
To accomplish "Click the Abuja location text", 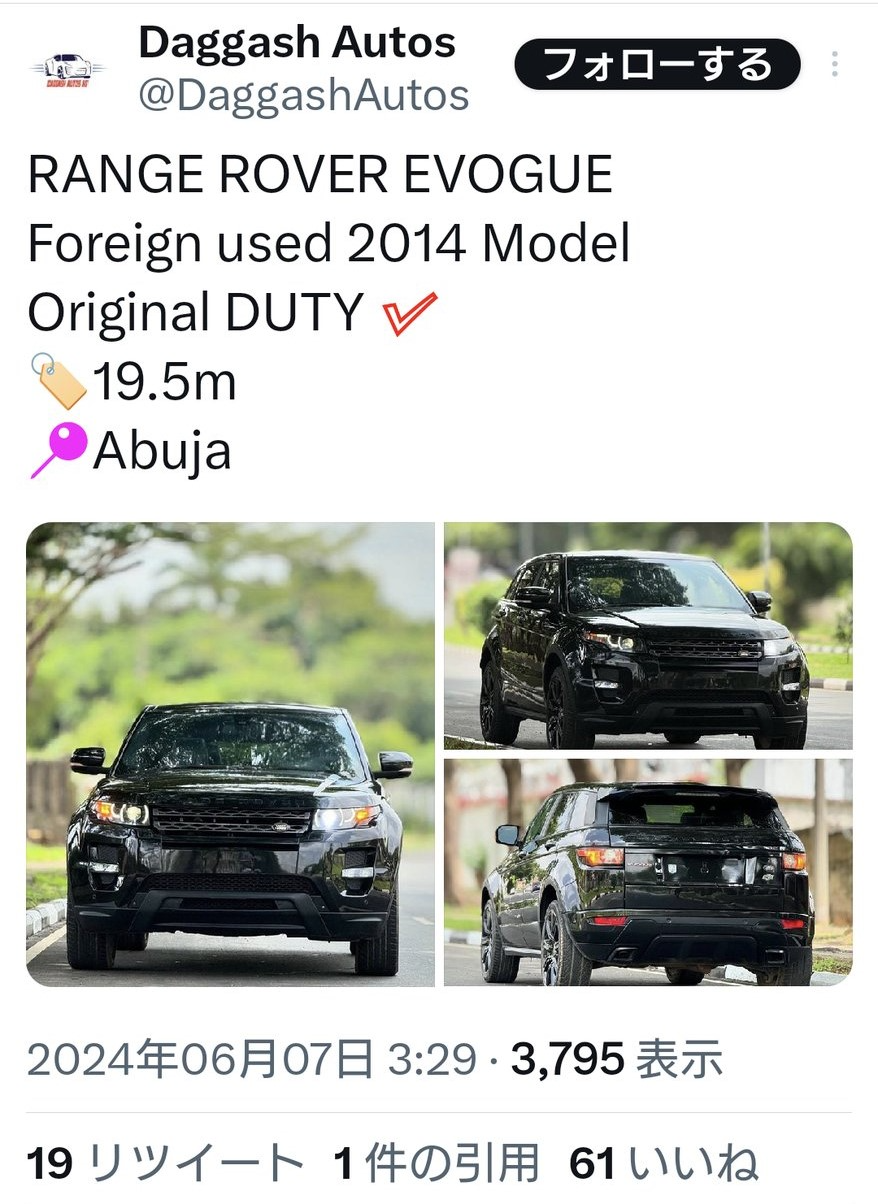I will pos(162,451).
